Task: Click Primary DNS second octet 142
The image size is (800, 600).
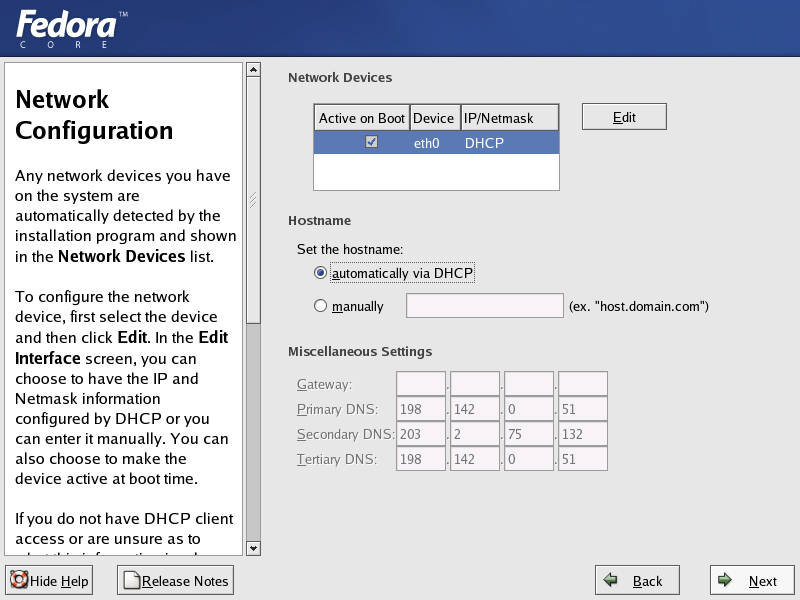Action: (x=475, y=409)
